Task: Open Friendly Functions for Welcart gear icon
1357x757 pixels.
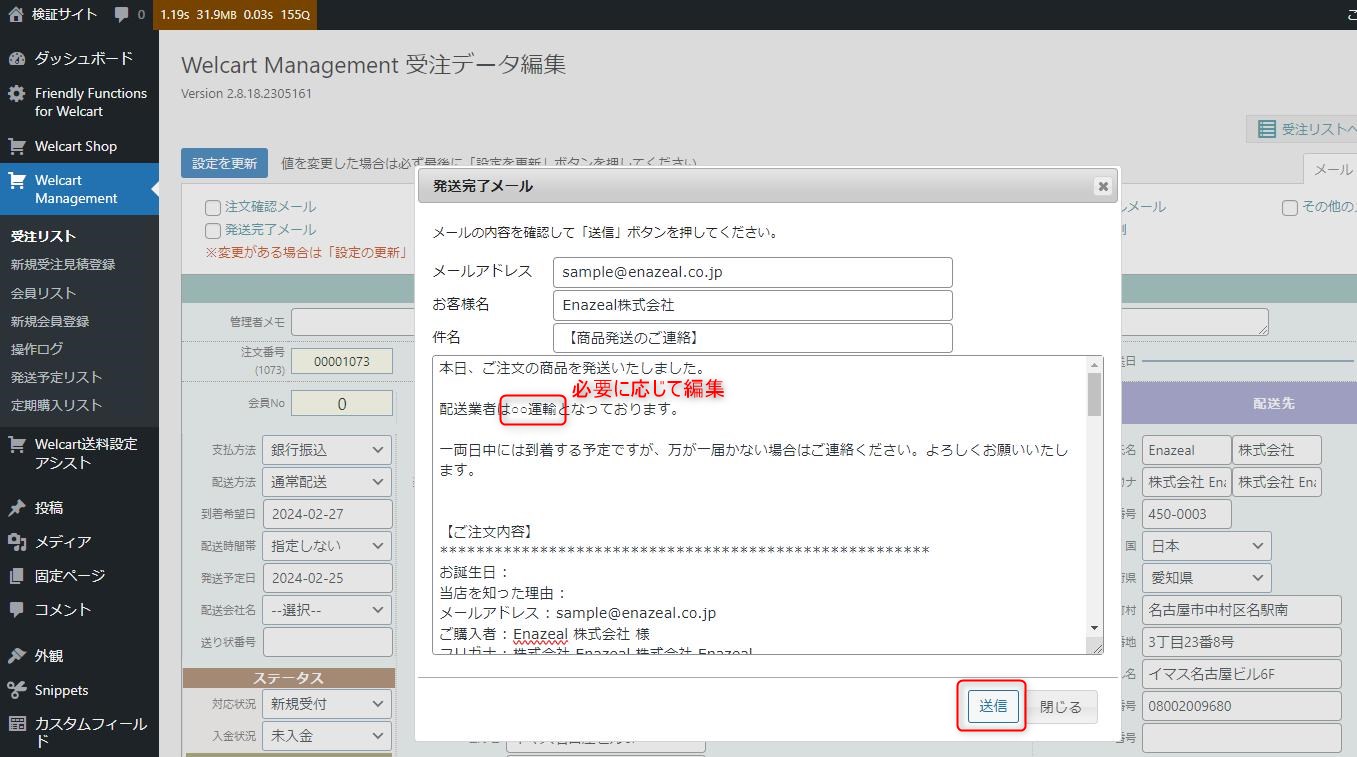Action: tap(17, 94)
